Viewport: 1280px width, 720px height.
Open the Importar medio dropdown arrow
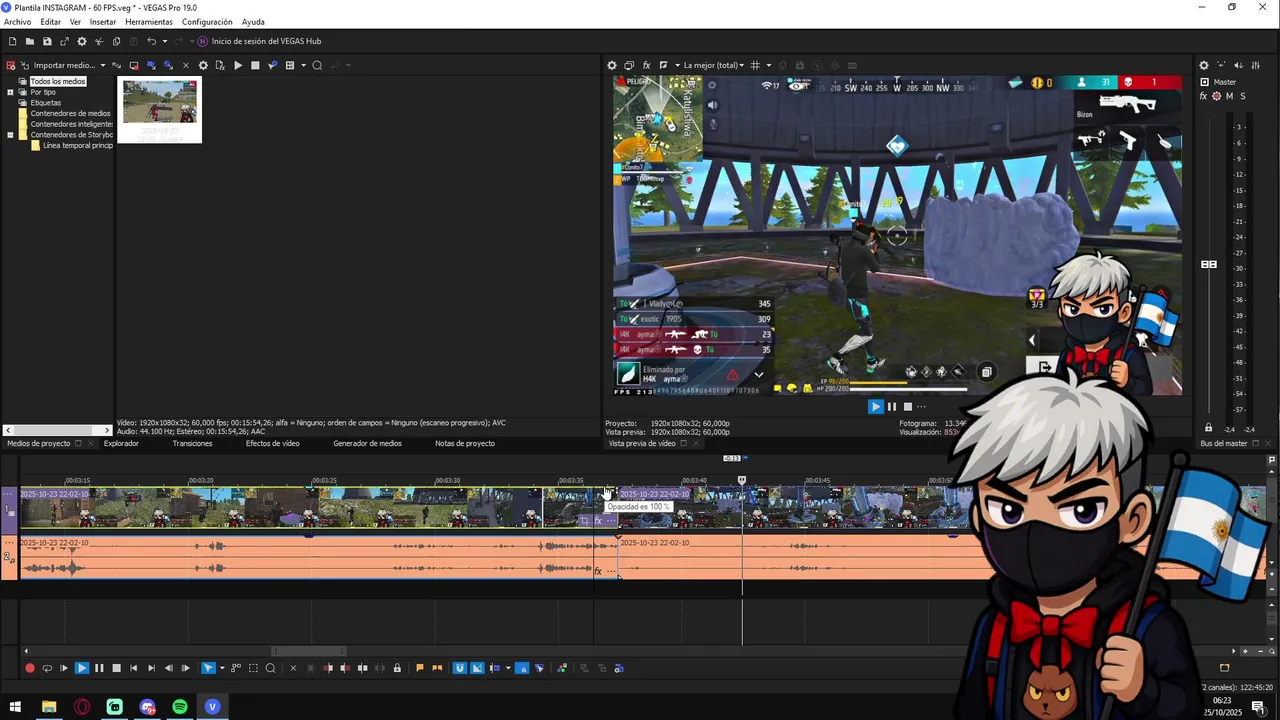(102, 65)
